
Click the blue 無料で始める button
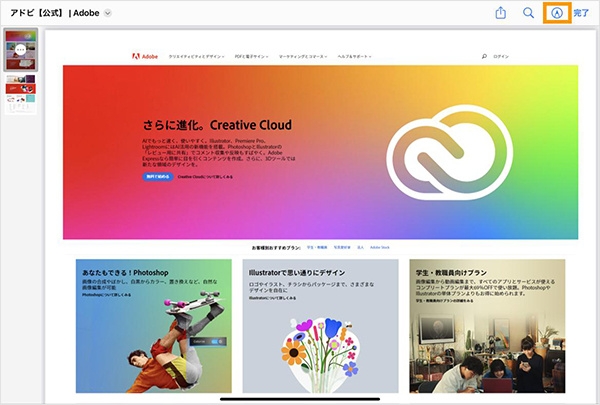(158, 177)
